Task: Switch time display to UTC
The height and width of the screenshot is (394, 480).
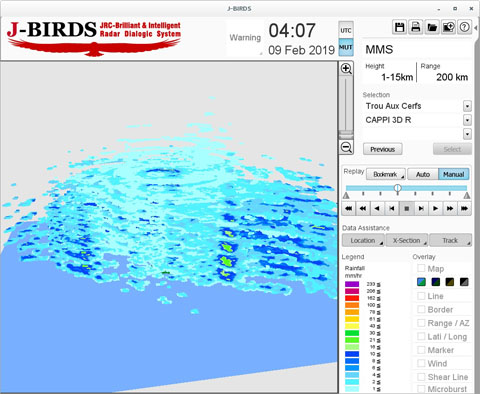Action: [346, 30]
